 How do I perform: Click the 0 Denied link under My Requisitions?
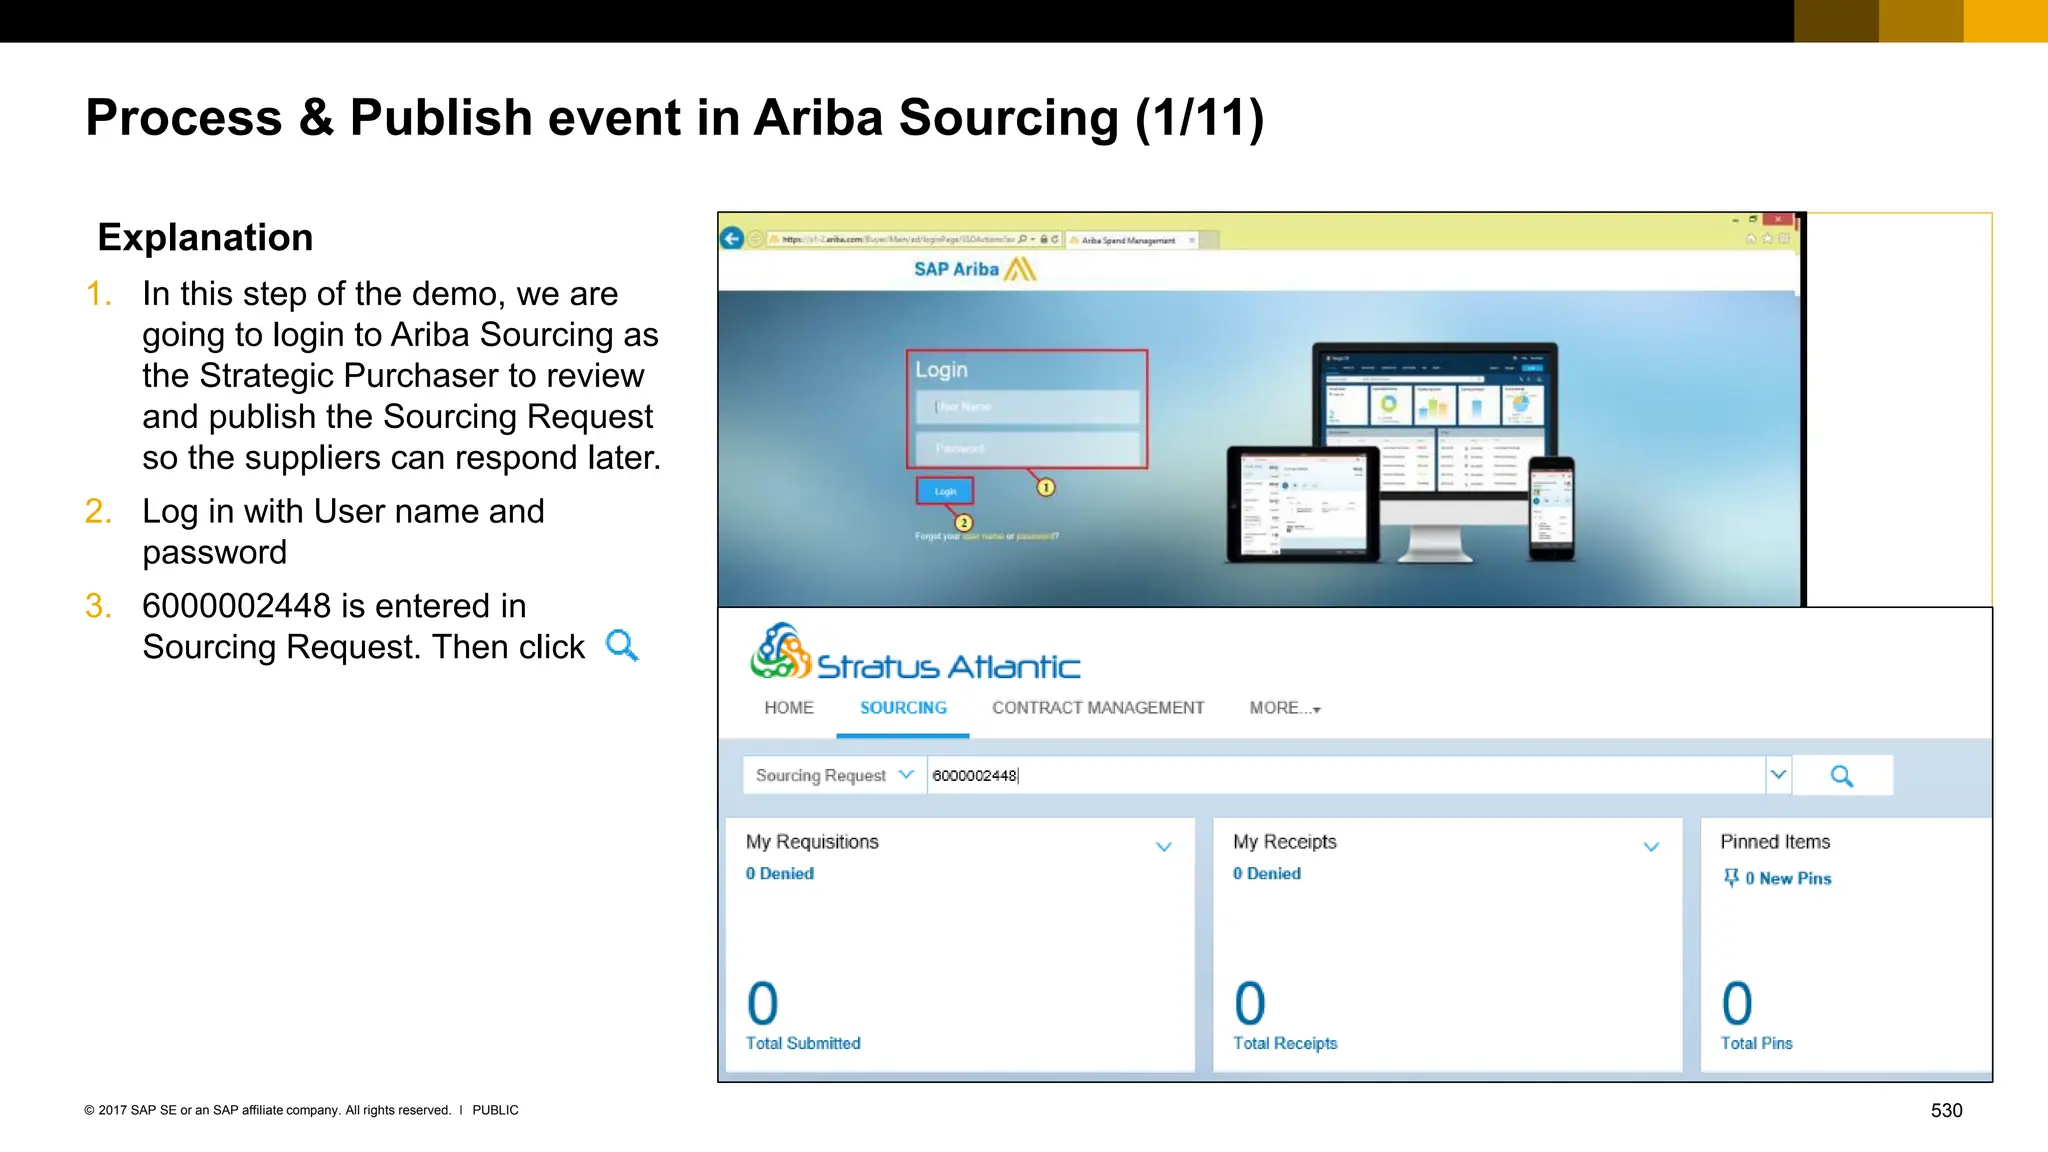pyautogui.click(x=779, y=873)
